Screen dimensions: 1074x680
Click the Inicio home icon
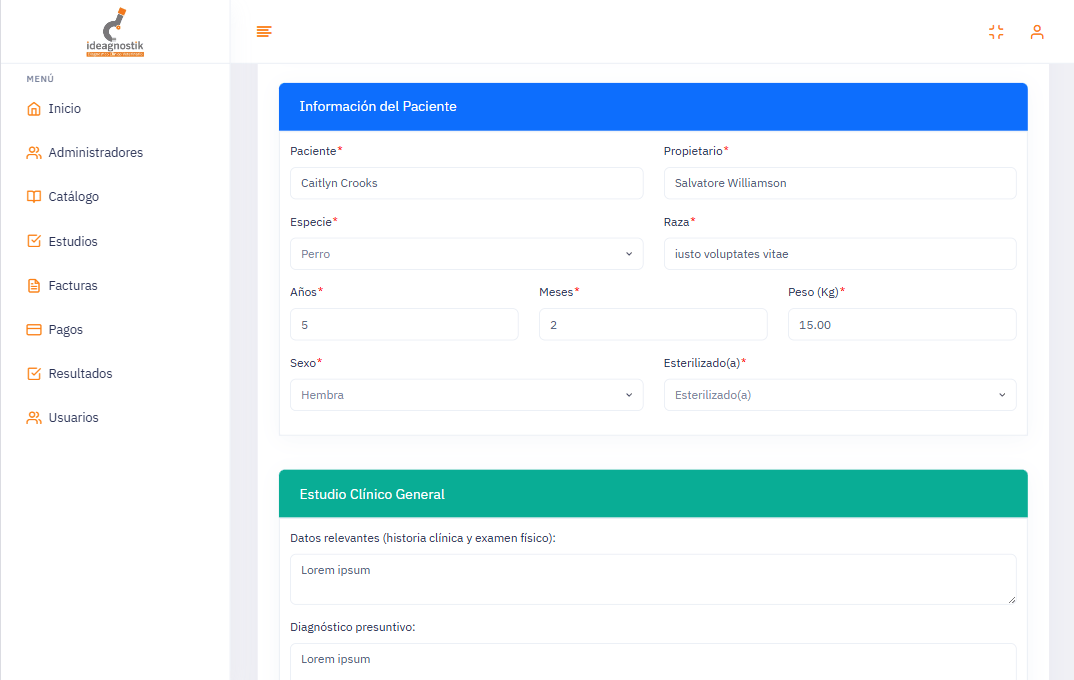coord(34,109)
